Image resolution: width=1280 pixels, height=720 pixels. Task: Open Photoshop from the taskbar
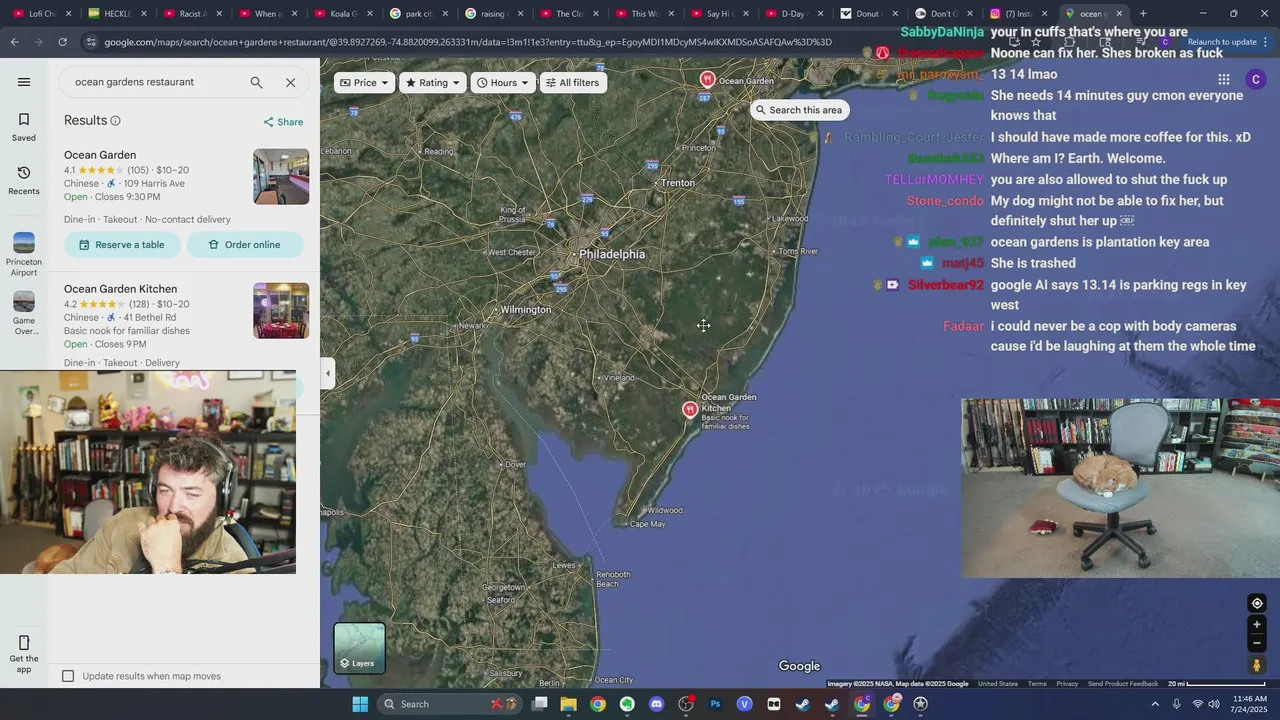coord(715,704)
